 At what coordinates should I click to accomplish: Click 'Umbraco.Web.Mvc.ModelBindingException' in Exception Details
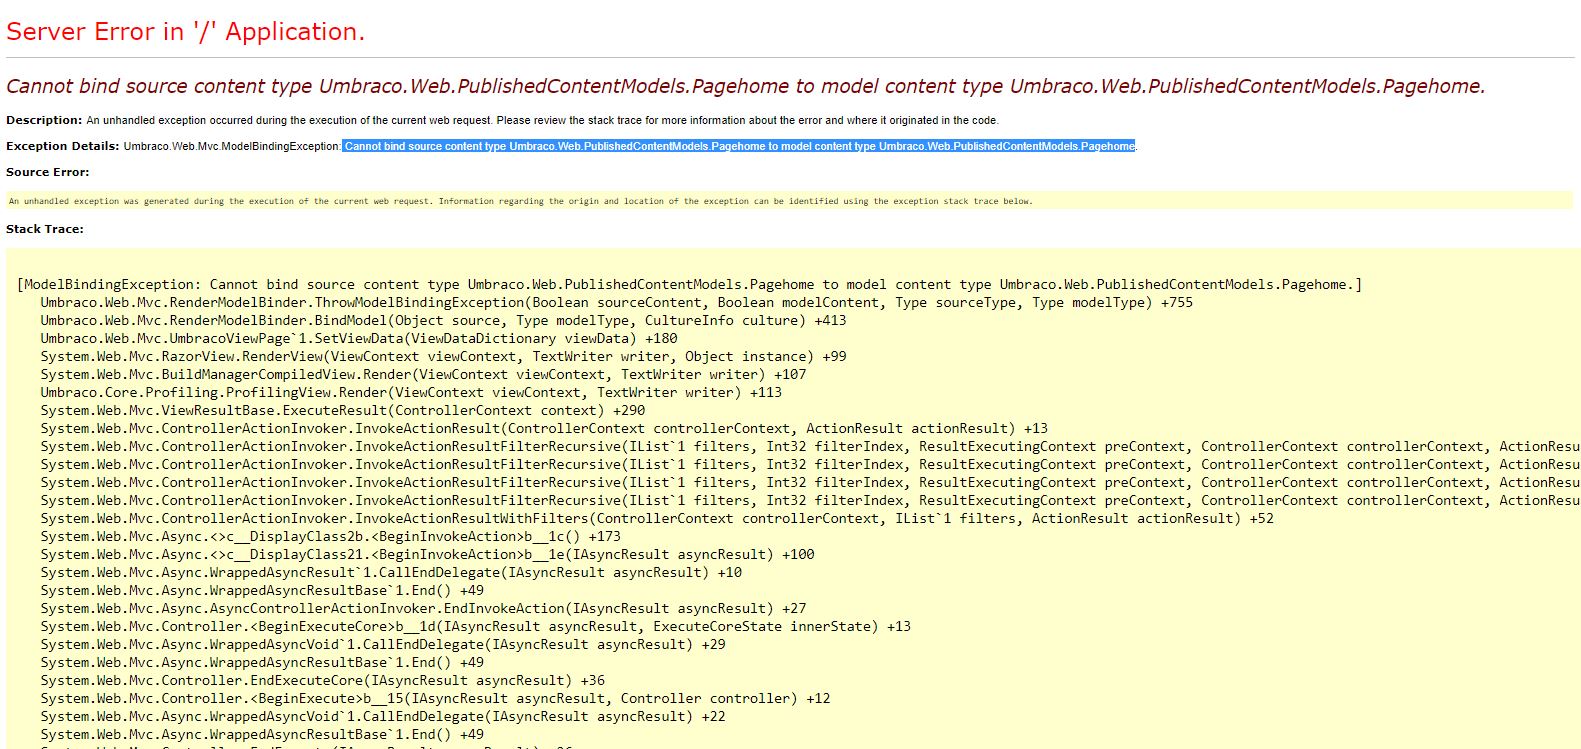(x=232, y=146)
